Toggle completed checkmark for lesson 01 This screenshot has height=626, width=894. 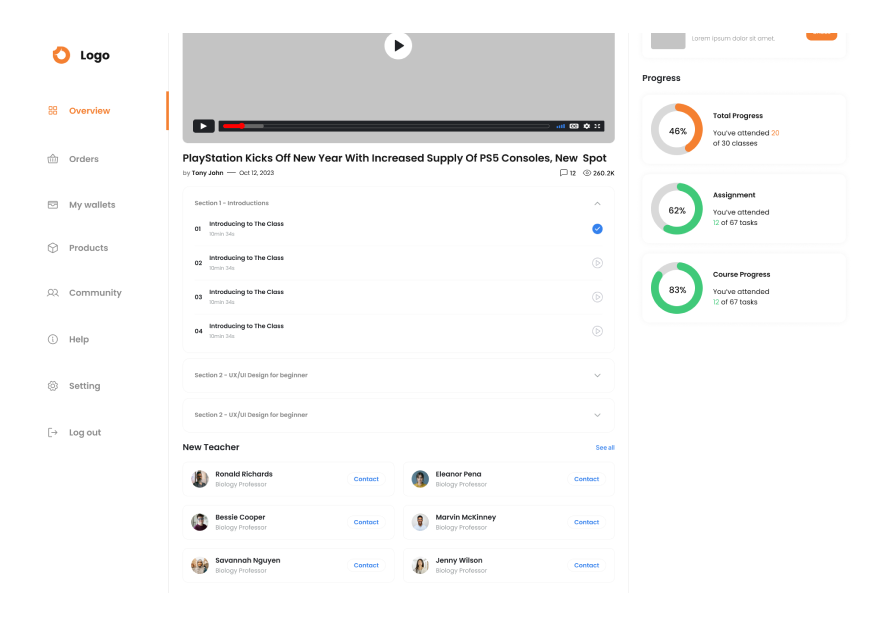pos(597,229)
